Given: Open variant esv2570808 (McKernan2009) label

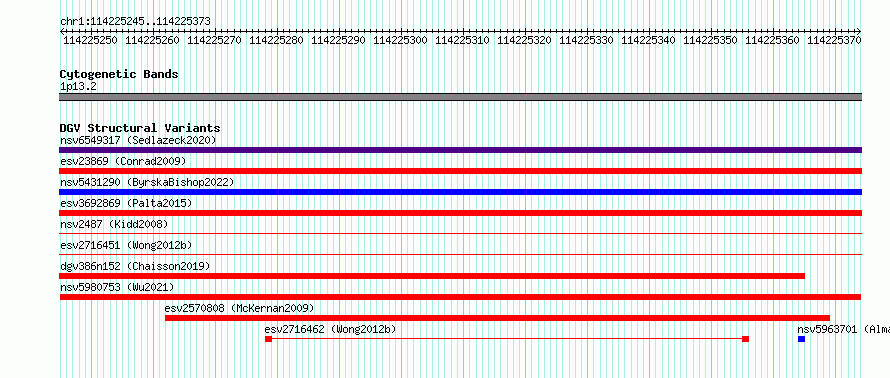Looking at the screenshot, I should coord(239,308).
